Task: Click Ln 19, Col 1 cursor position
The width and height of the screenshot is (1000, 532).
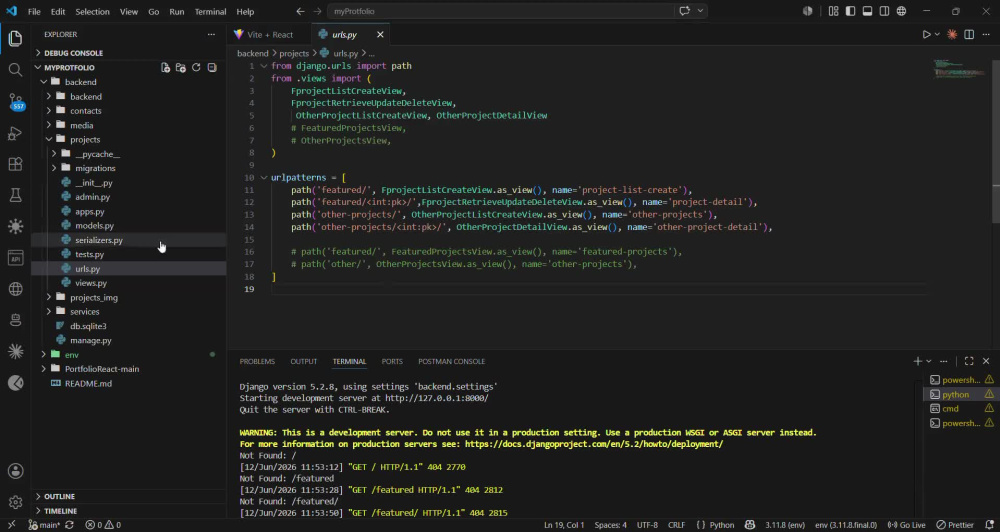Action: click(x=564, y=525)
